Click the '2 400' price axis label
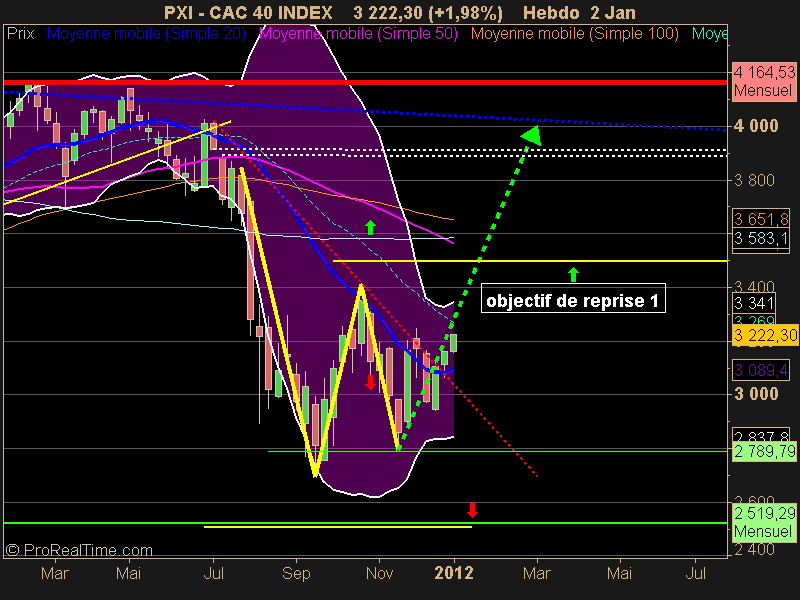 (x=754, y=549)
